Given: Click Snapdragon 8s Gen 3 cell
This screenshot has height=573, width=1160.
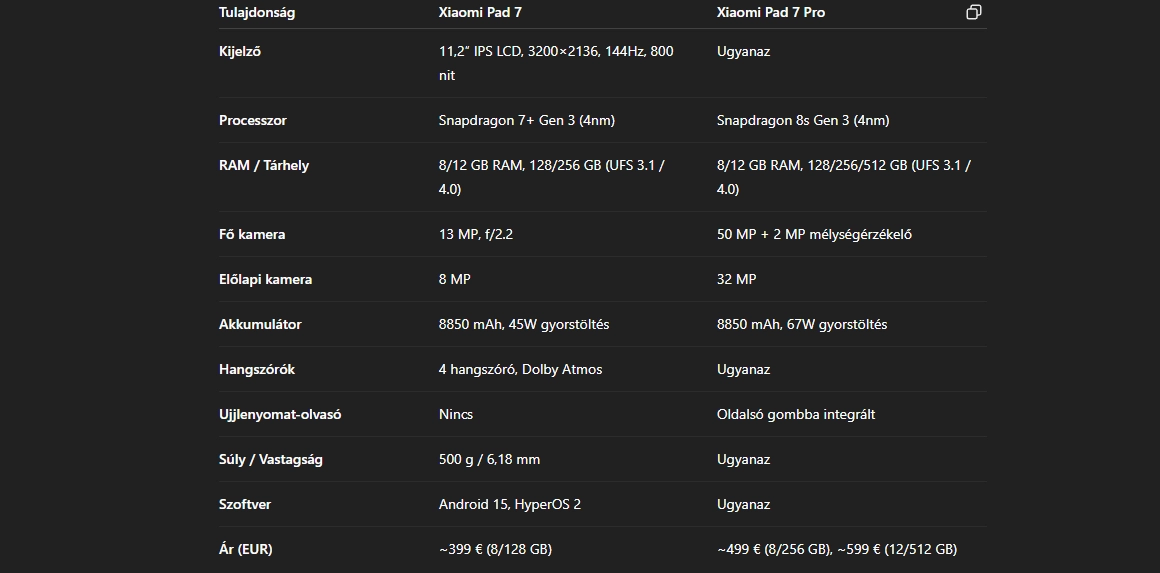Looking at the screenshot, I should [803, 121].
